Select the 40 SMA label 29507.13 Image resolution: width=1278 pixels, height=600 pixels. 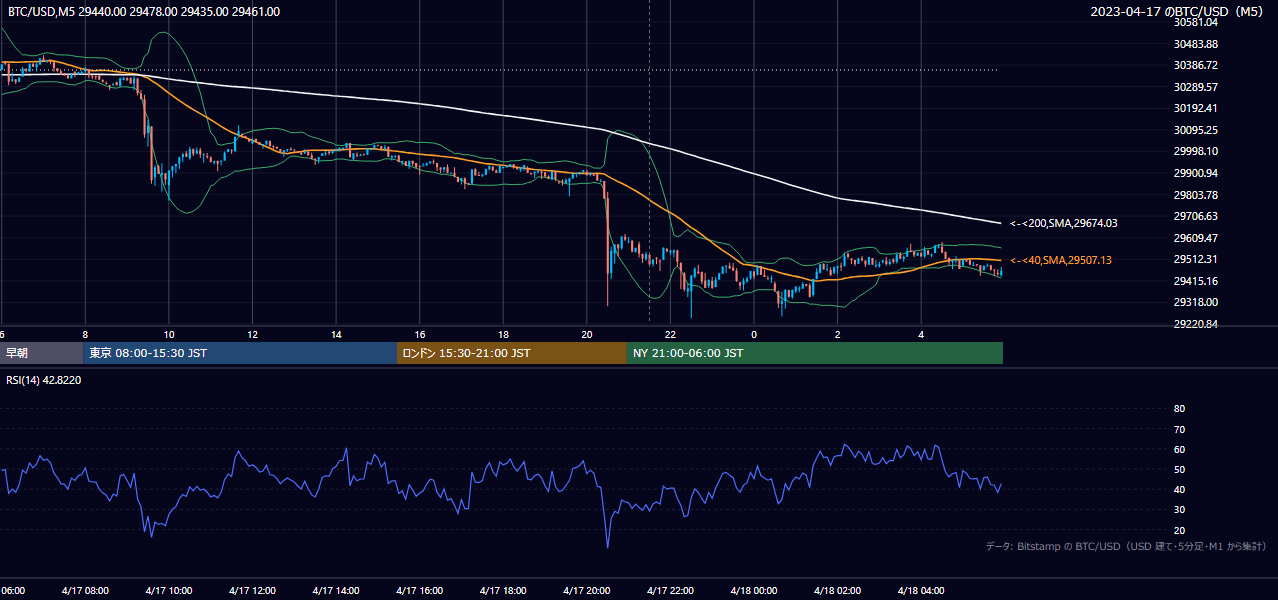click(1061, 260)
